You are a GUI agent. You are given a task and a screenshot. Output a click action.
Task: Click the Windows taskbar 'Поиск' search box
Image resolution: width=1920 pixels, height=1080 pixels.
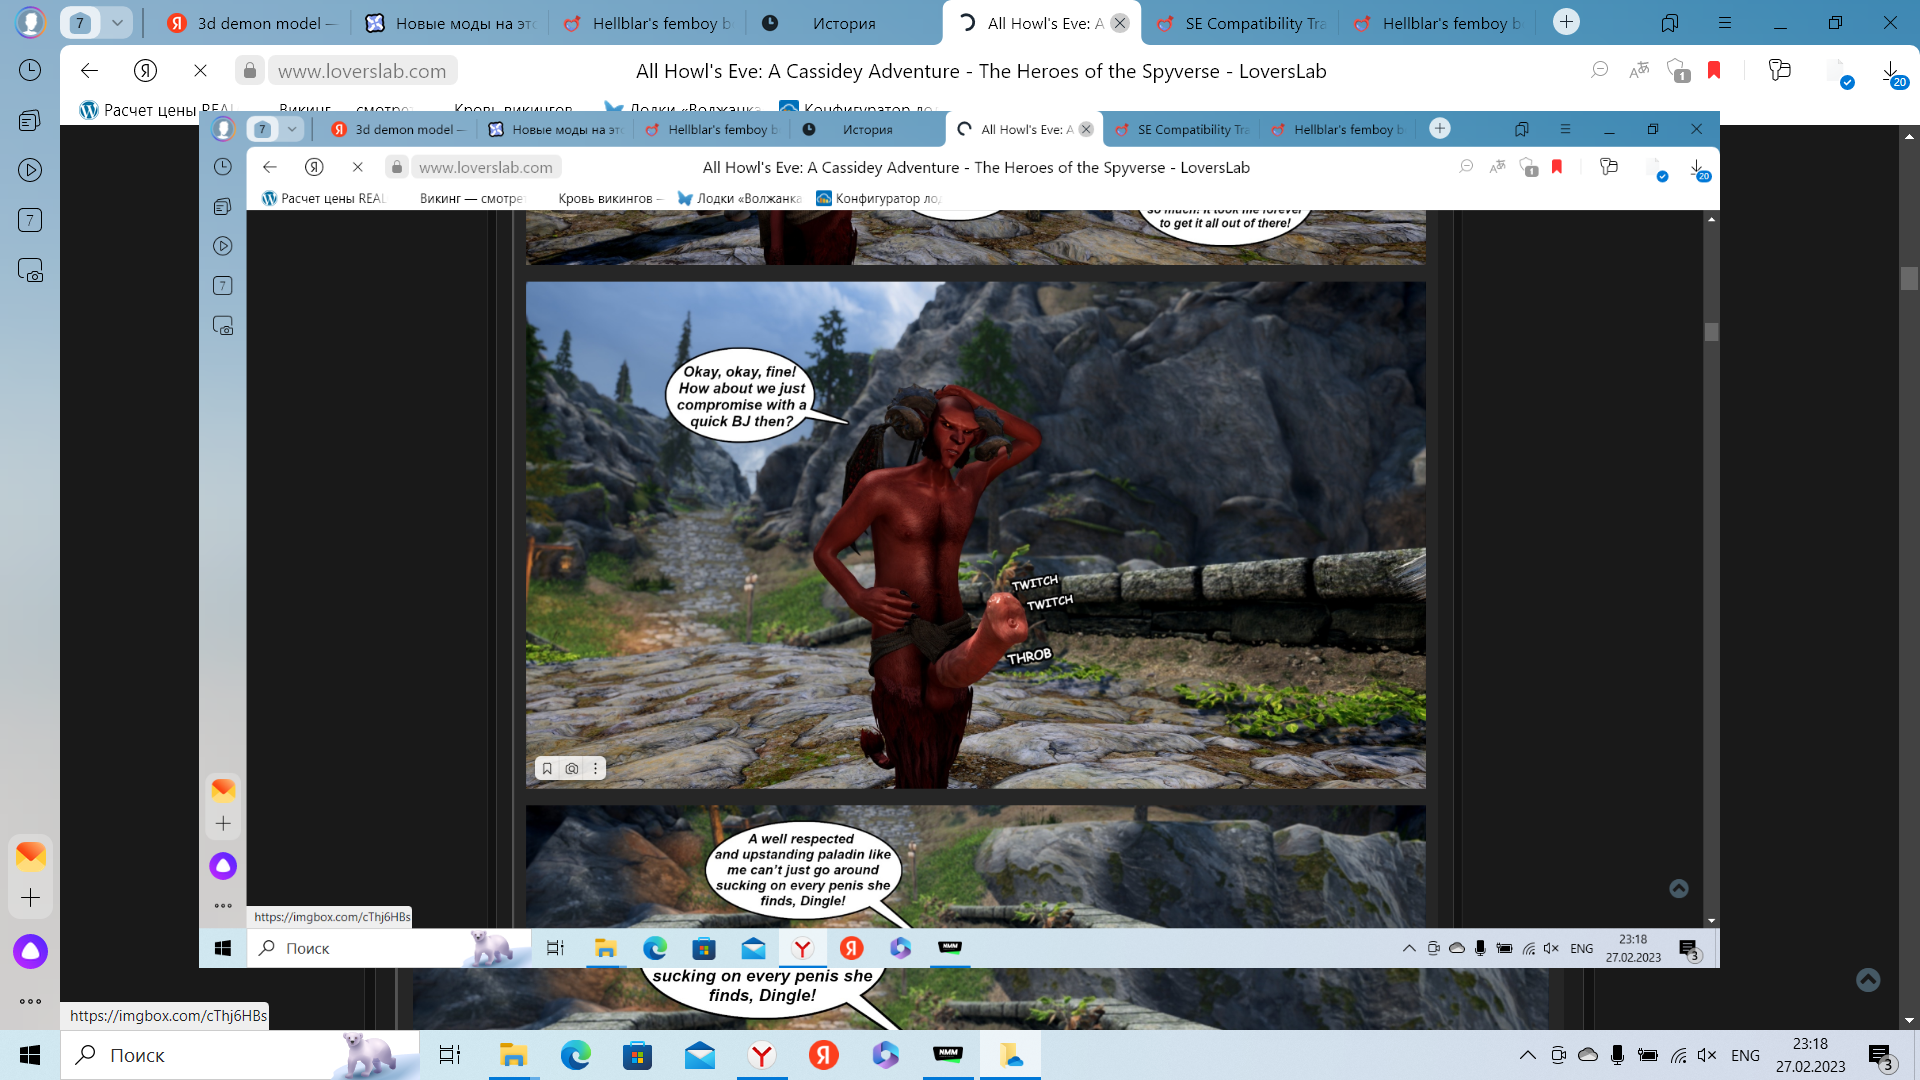[240, 1055]
